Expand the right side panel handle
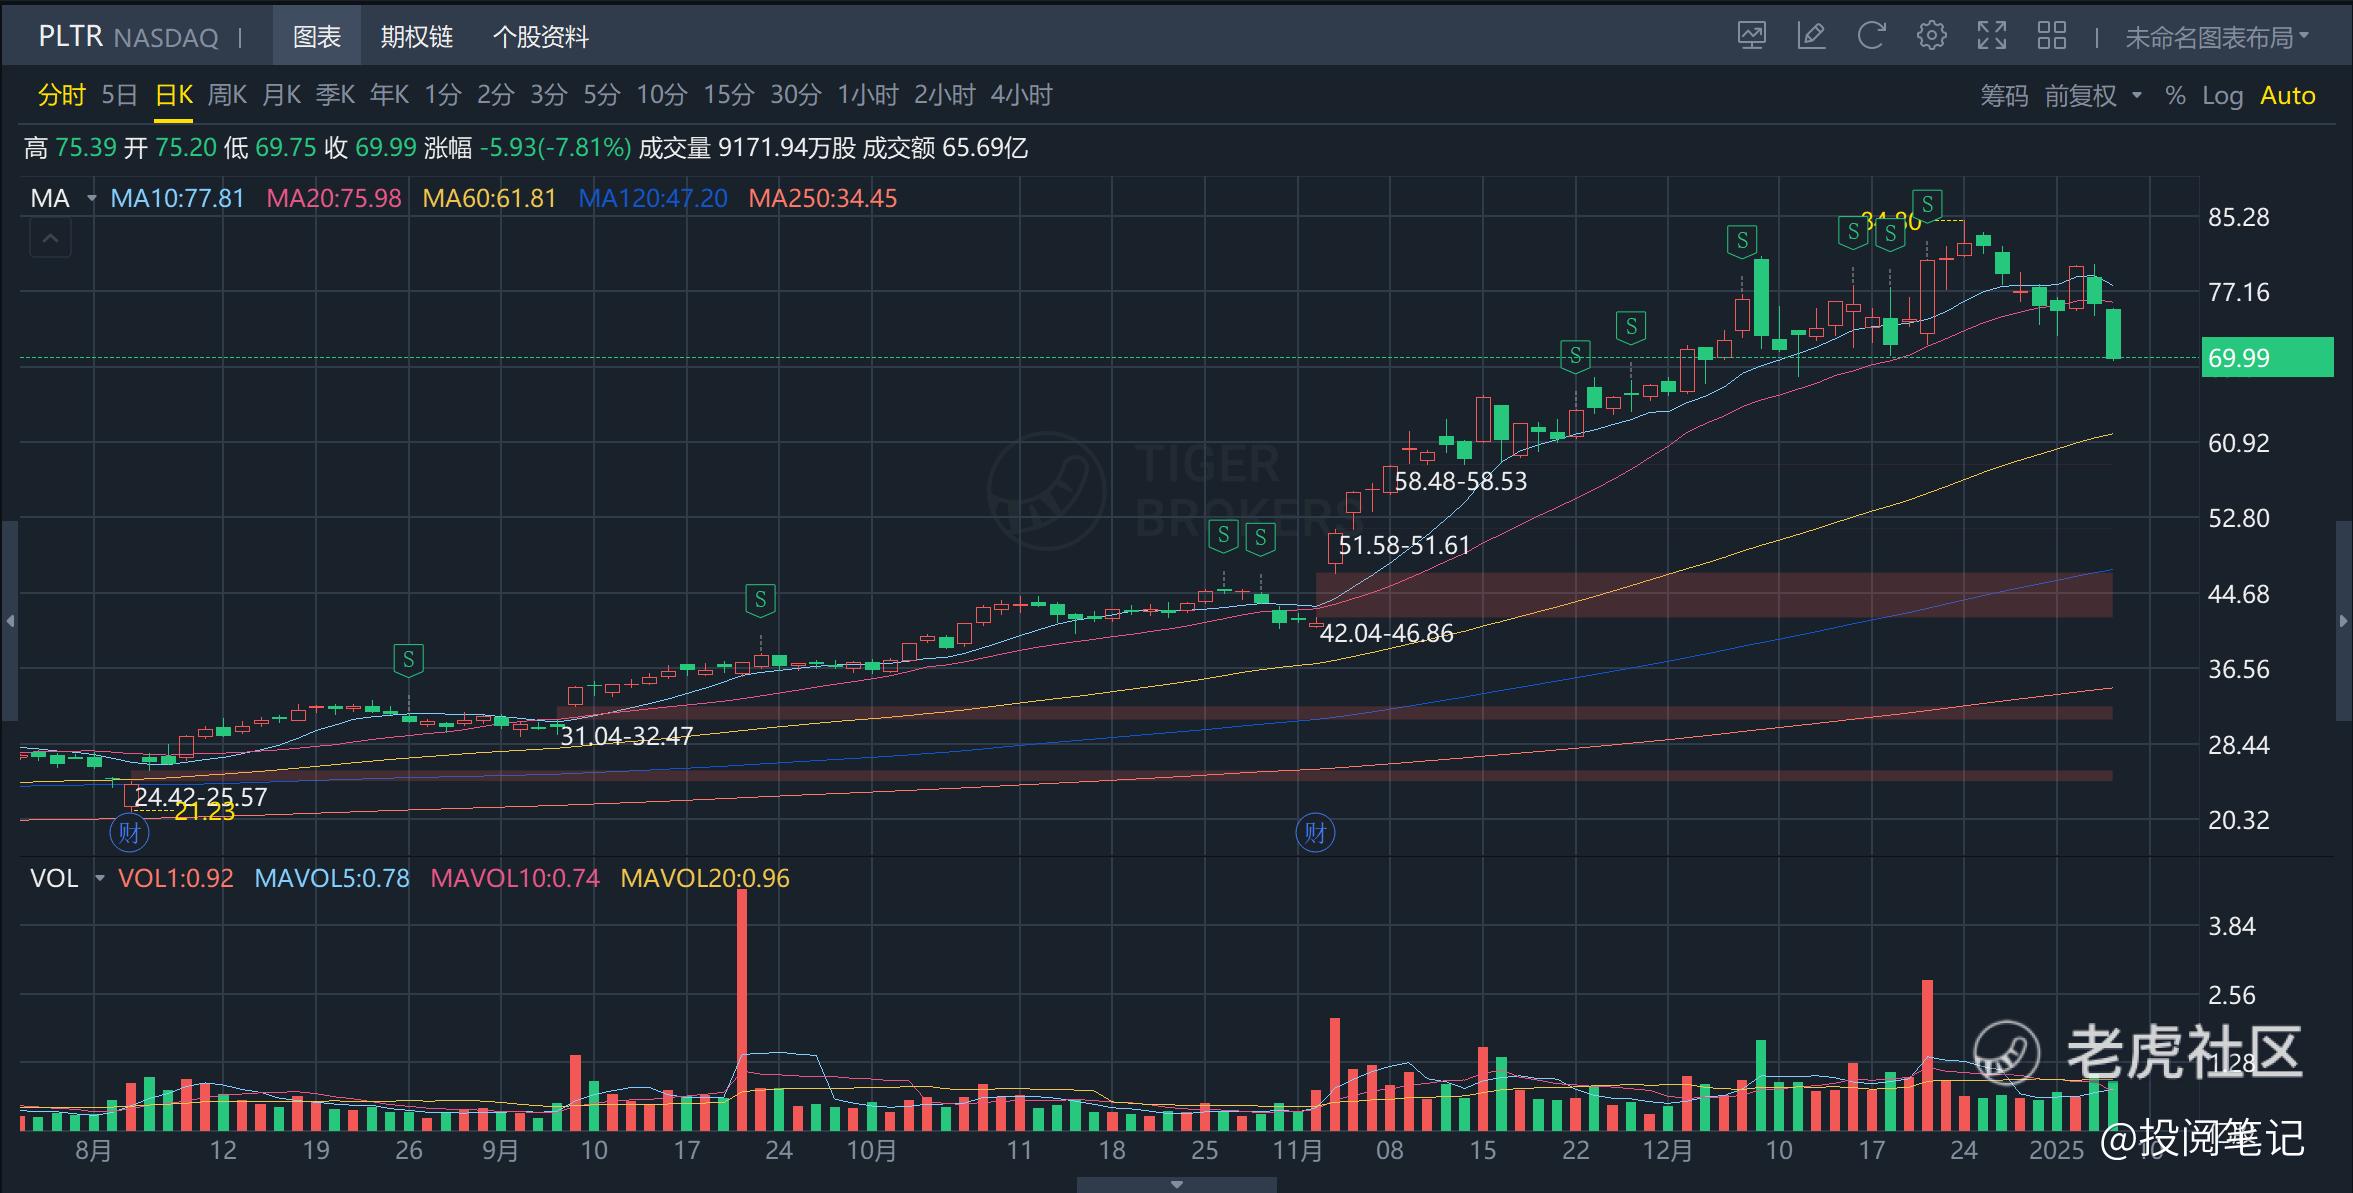Screen dimensions: 2353x1193 point(2344,621)
